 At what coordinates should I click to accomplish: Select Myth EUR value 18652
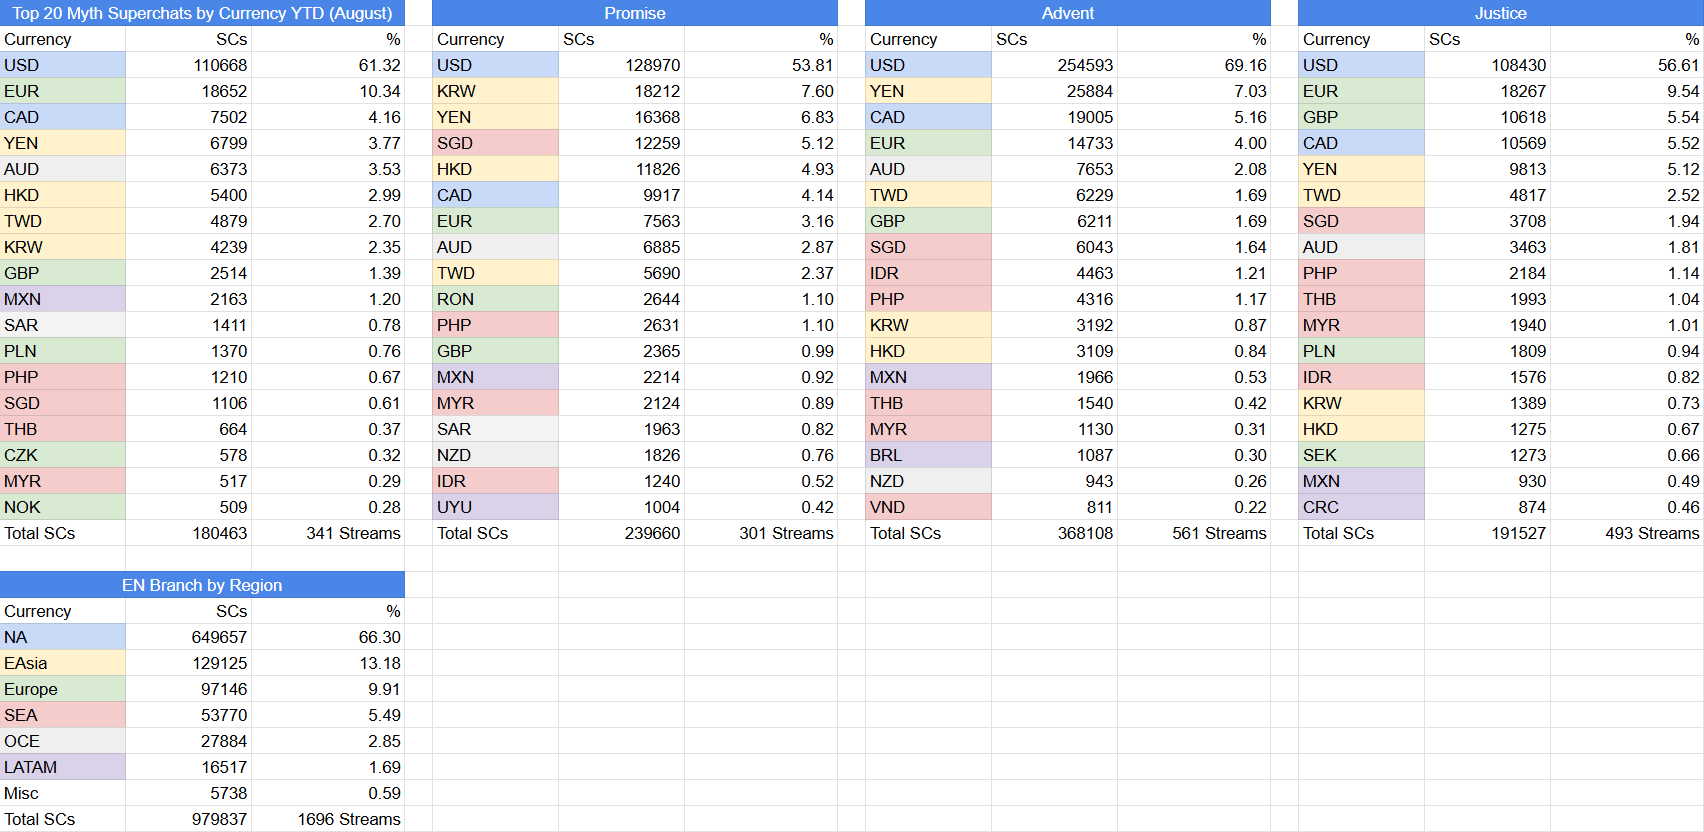tap(189, 91)
